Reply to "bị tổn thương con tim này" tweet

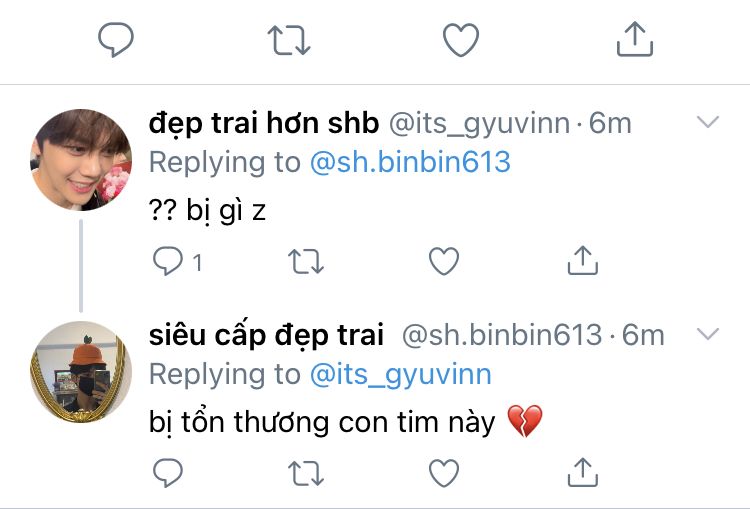(168, 473)
